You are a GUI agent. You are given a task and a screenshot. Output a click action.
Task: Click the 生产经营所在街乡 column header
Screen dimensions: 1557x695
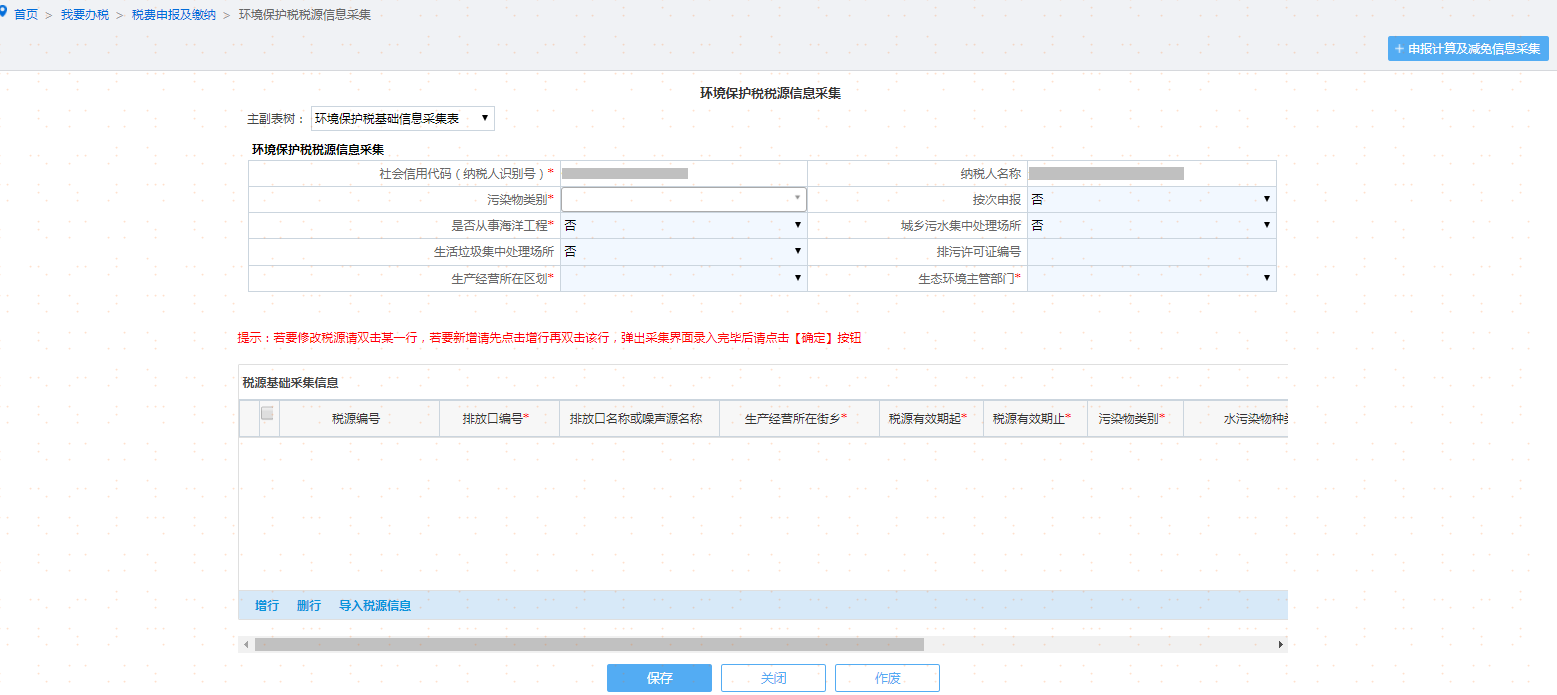pos(797,419)
